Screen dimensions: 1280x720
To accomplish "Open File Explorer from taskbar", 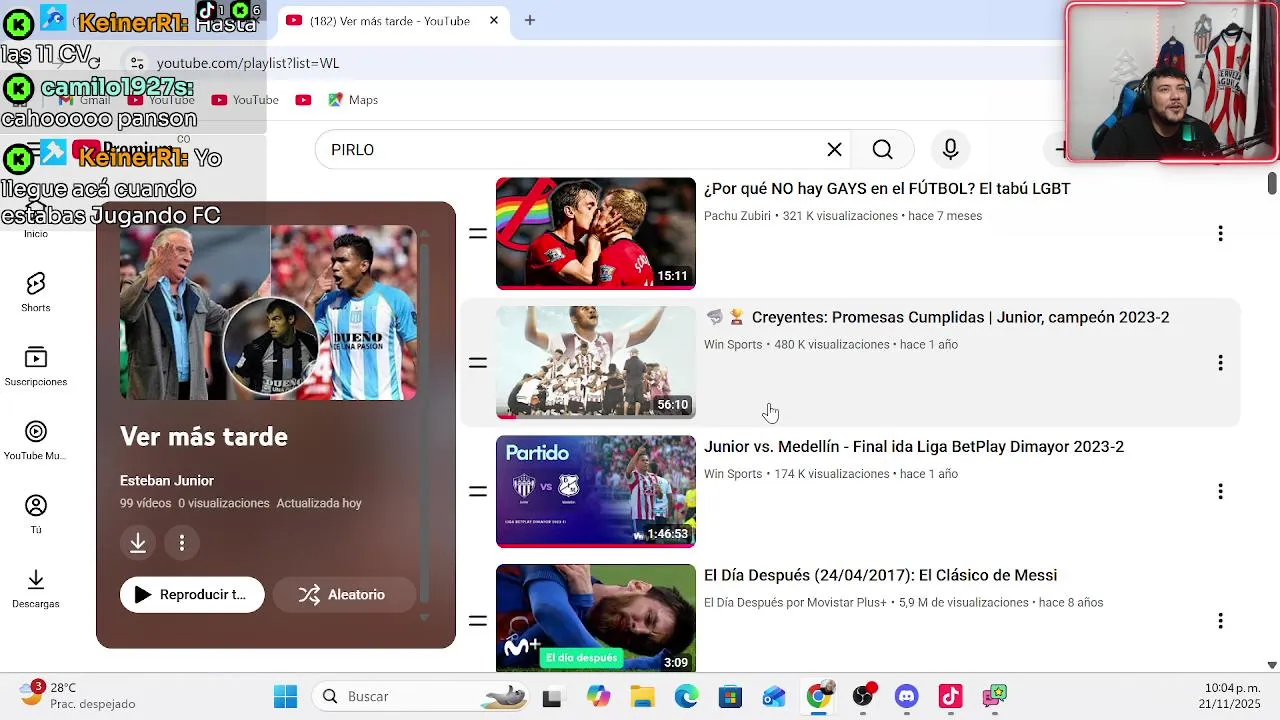I will (x=642, y=697).
